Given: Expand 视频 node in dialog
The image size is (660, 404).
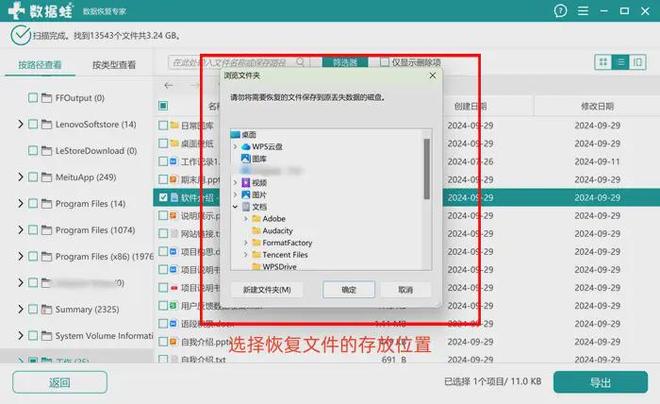Looking at the screenshot, I should [235, 183].
